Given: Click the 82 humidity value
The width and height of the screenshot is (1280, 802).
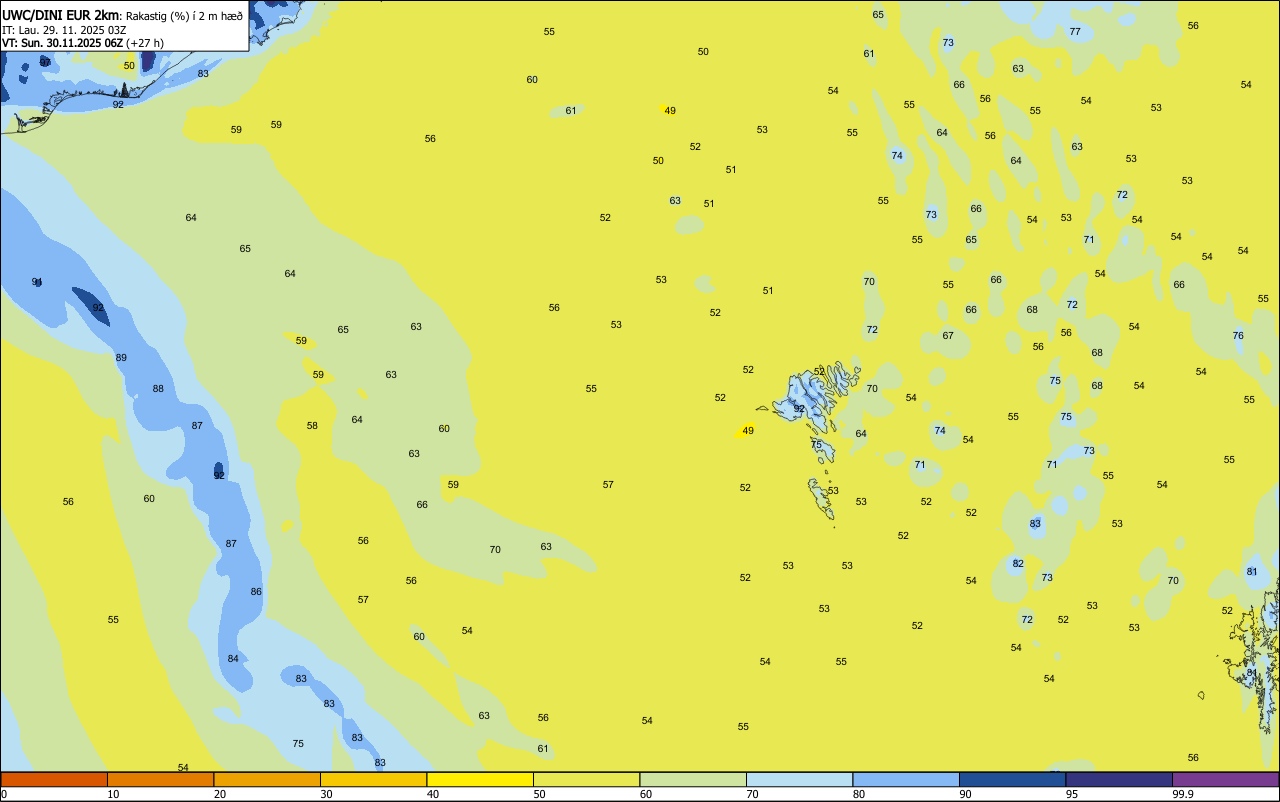Looking at the screenshot, I should click(1018, 563).
